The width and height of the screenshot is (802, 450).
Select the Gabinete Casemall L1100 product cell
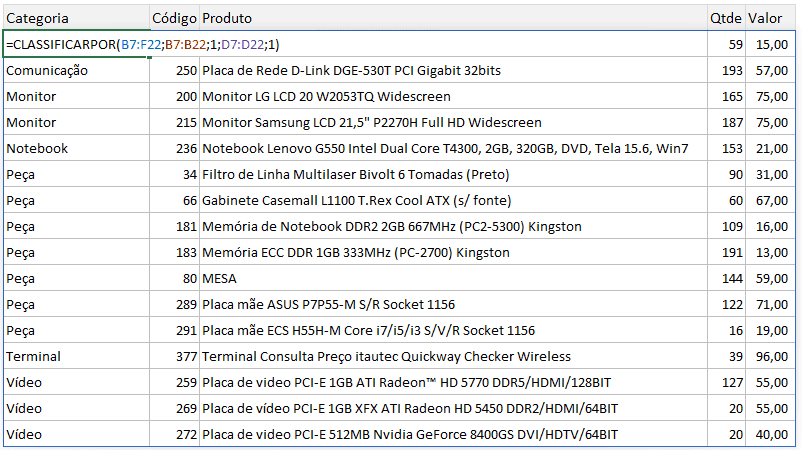coord(453,200)
